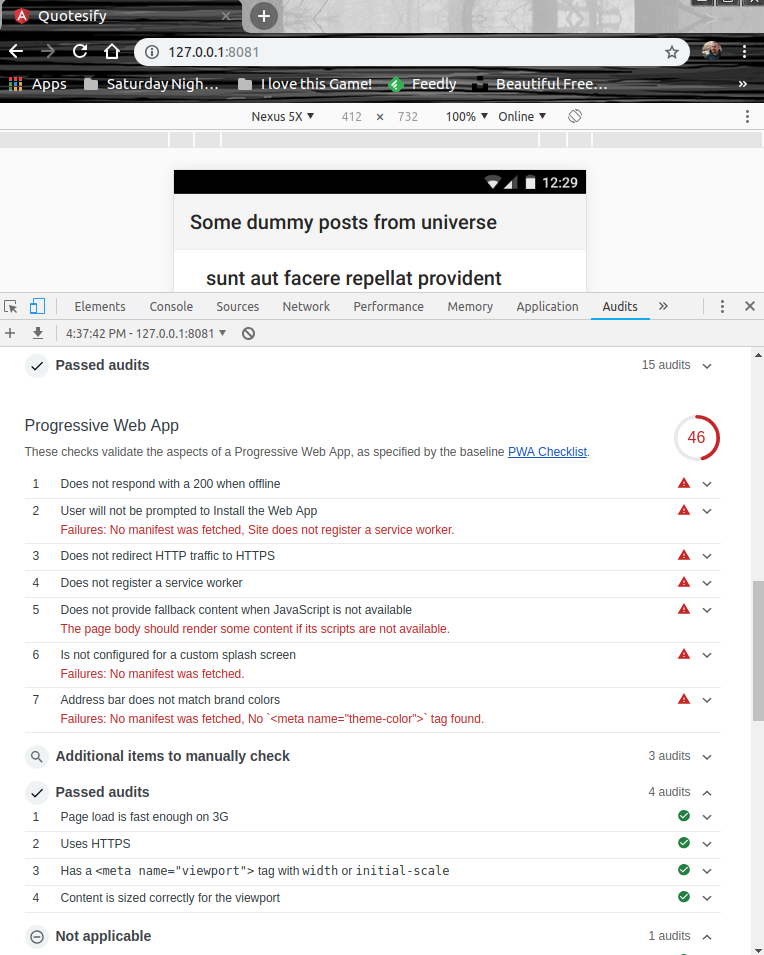Image resolution: width=764 pixels, height=955 pixels.
Task: Open the Online throttling dropdown
Action: tap(522, 116)
